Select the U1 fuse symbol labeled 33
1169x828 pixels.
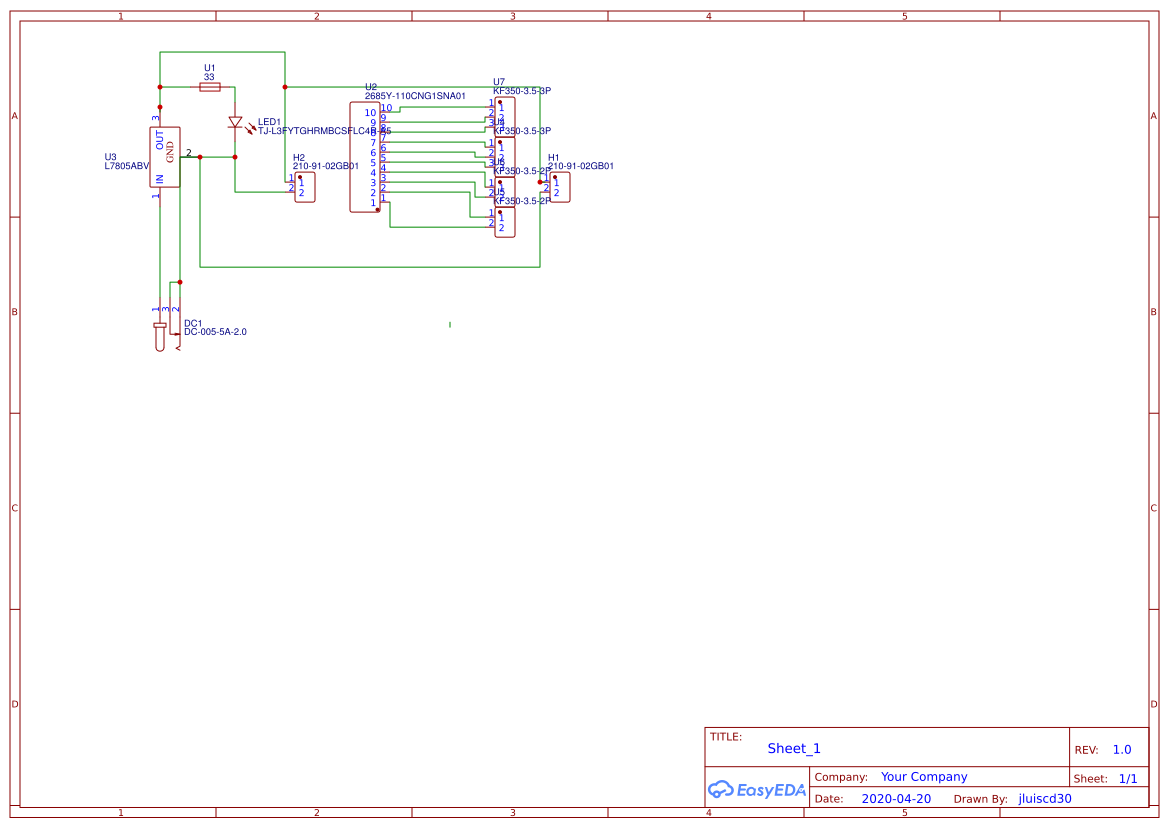point(210,87)
